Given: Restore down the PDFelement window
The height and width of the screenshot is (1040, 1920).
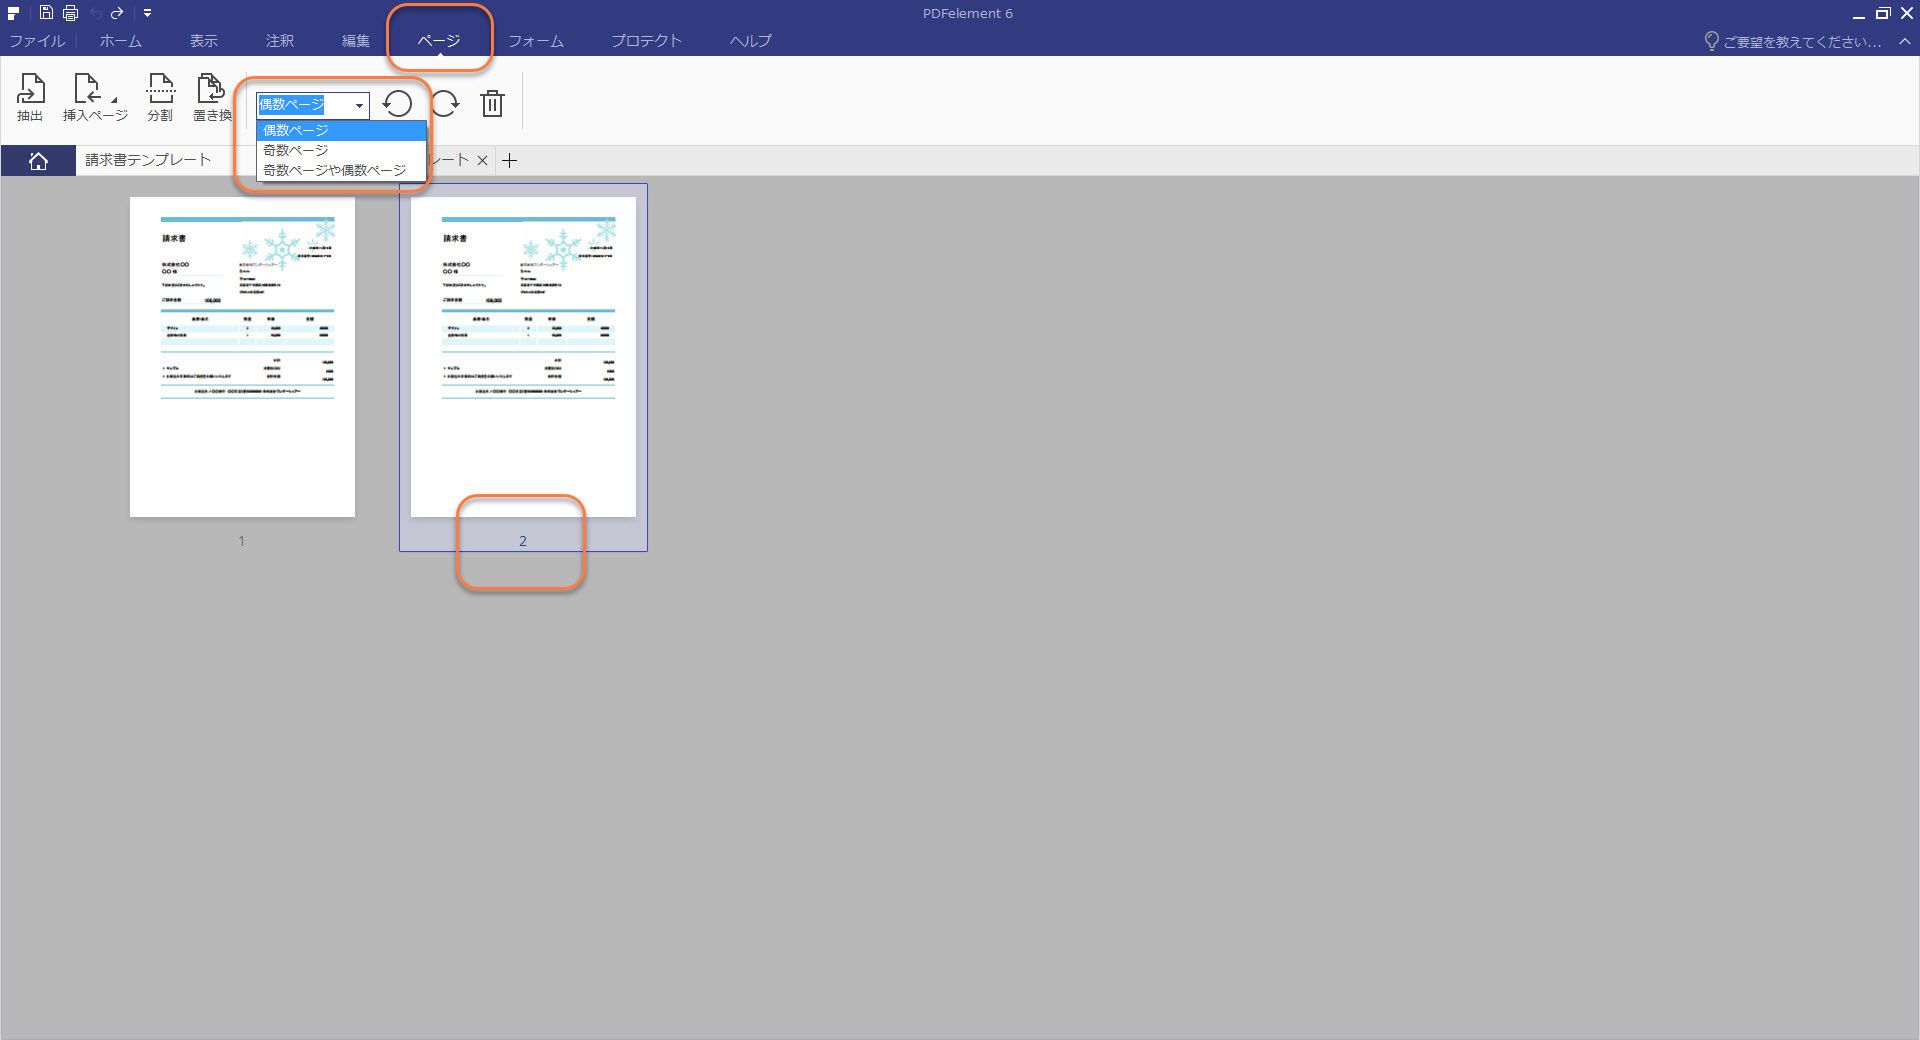Looking at the screenshot, I should [1883, 13].
